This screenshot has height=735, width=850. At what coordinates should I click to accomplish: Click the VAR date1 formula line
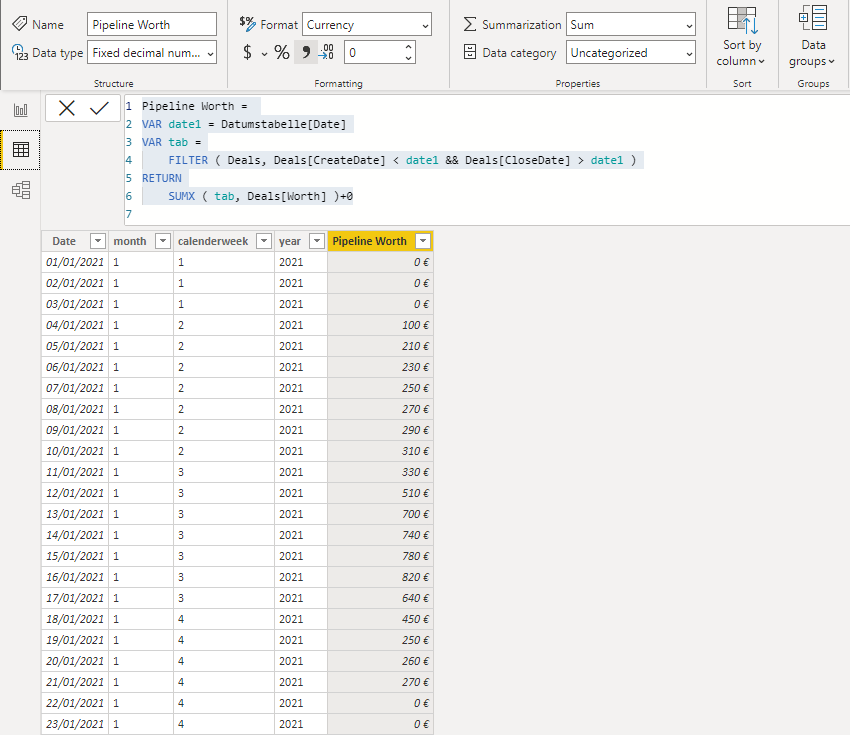click(x=244, y=124)
